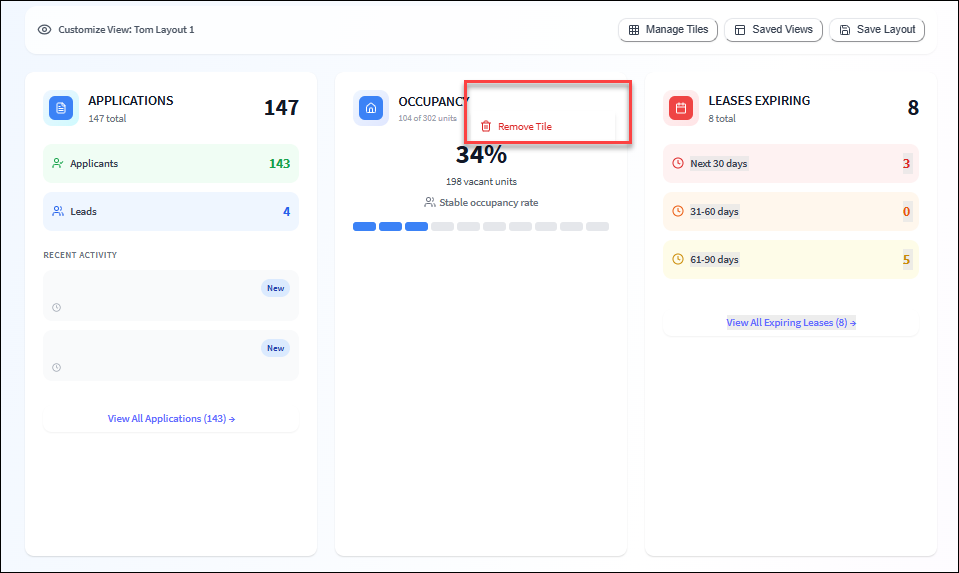Click the 61-90 days clock icon
The width and height of the screenshot is (959, 573).
[678, 259]
